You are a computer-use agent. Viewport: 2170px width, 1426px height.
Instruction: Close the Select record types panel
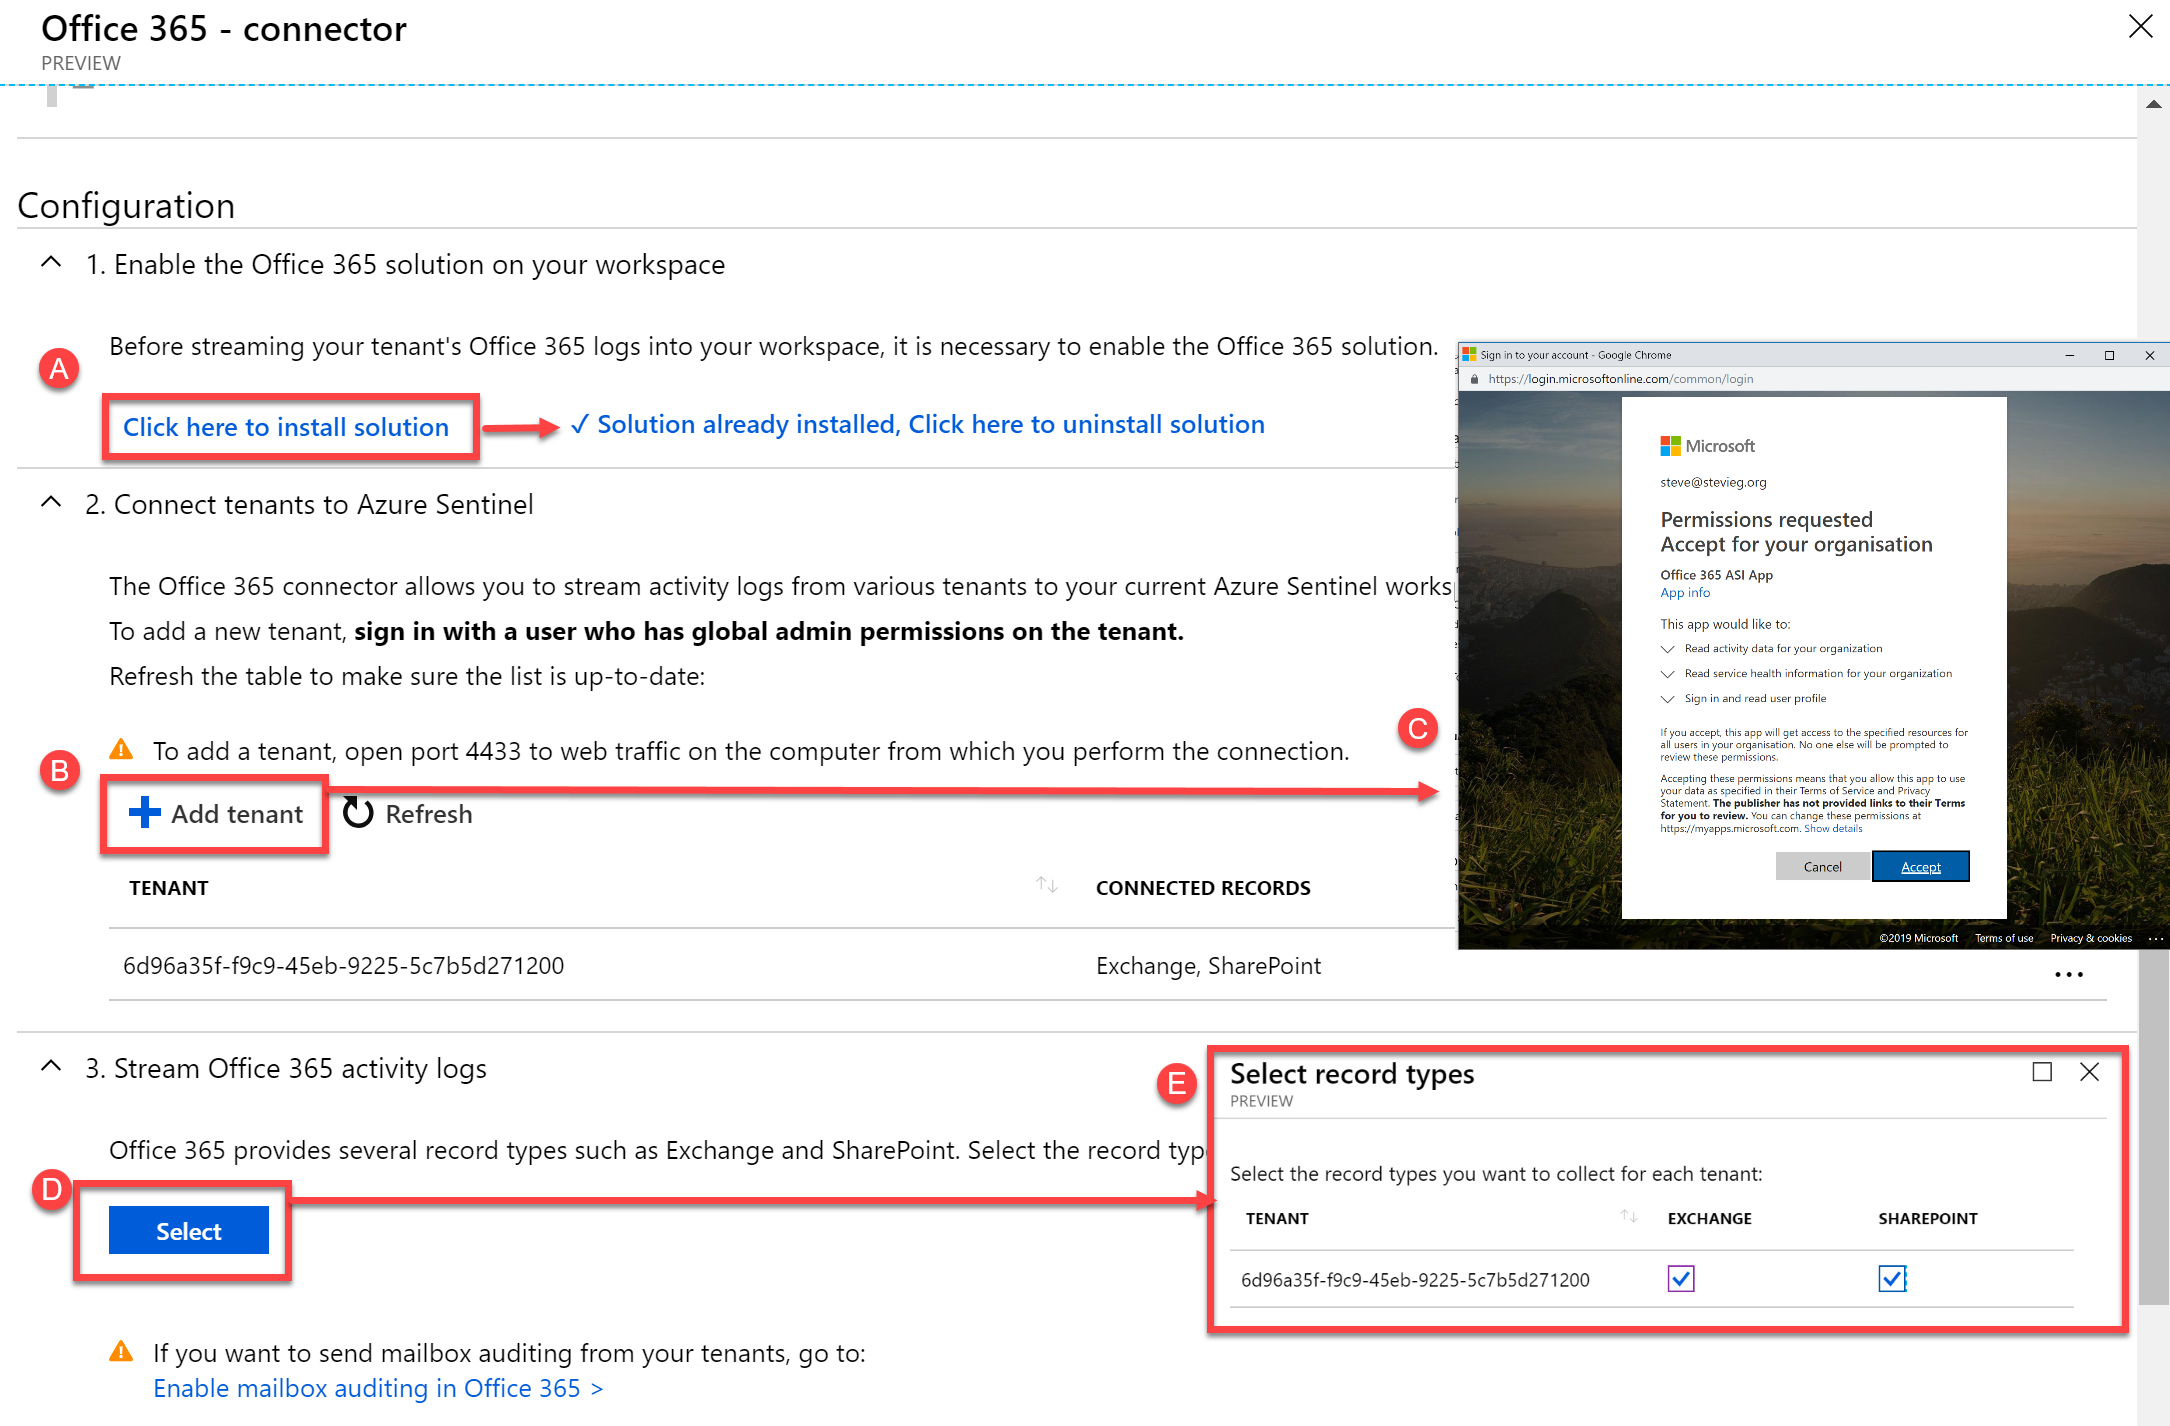coord(2089,1072)
